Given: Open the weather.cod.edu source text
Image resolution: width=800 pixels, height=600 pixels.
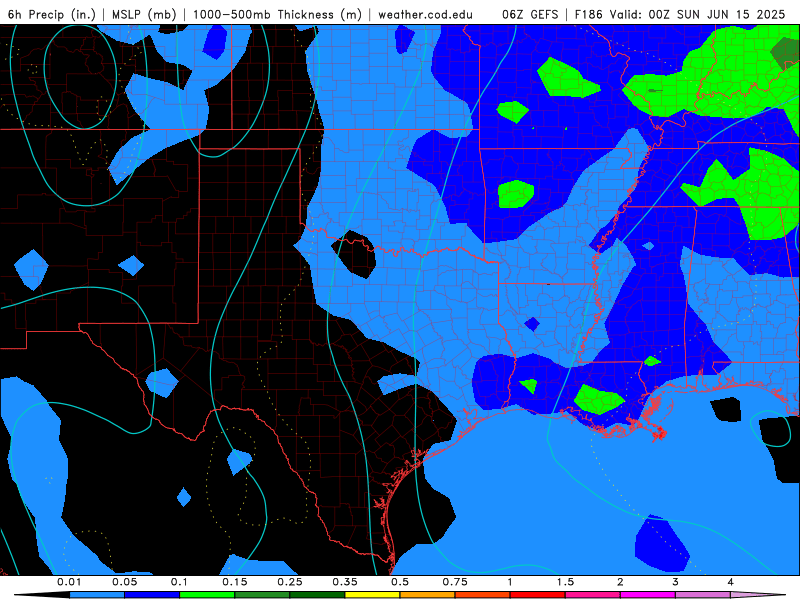Looking at the screenshot, I should point(425,14).
